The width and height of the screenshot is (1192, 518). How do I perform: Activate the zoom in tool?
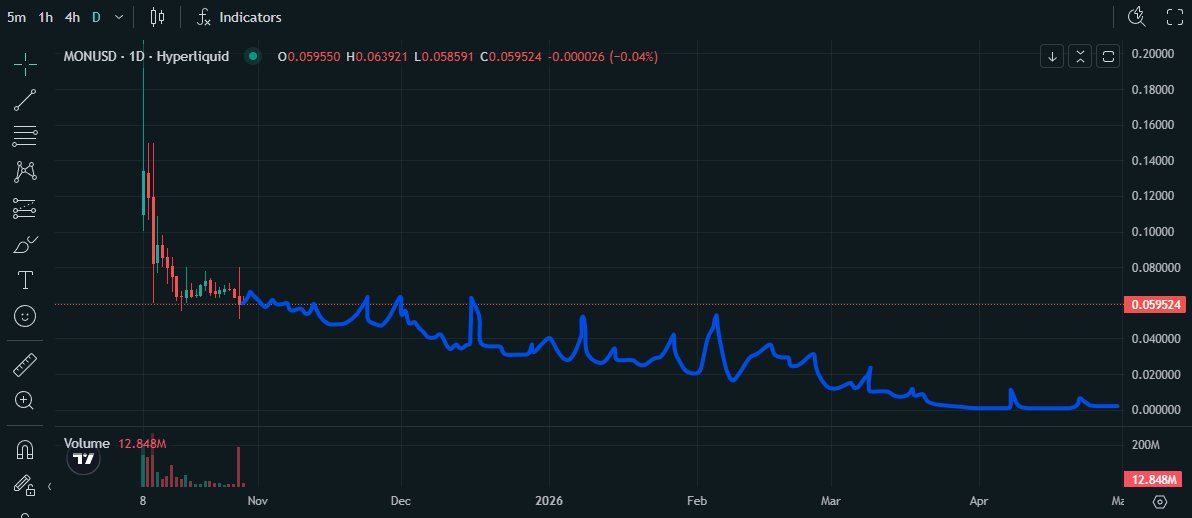pyautogui.click(x=25, y=400)
